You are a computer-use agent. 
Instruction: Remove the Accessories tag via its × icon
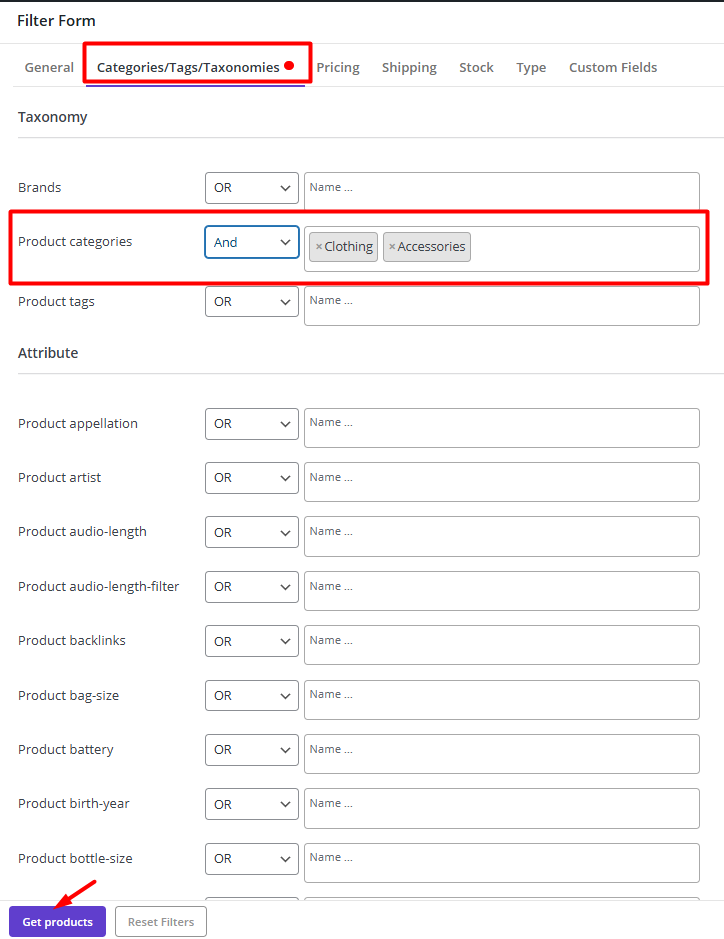click(392, 246)
